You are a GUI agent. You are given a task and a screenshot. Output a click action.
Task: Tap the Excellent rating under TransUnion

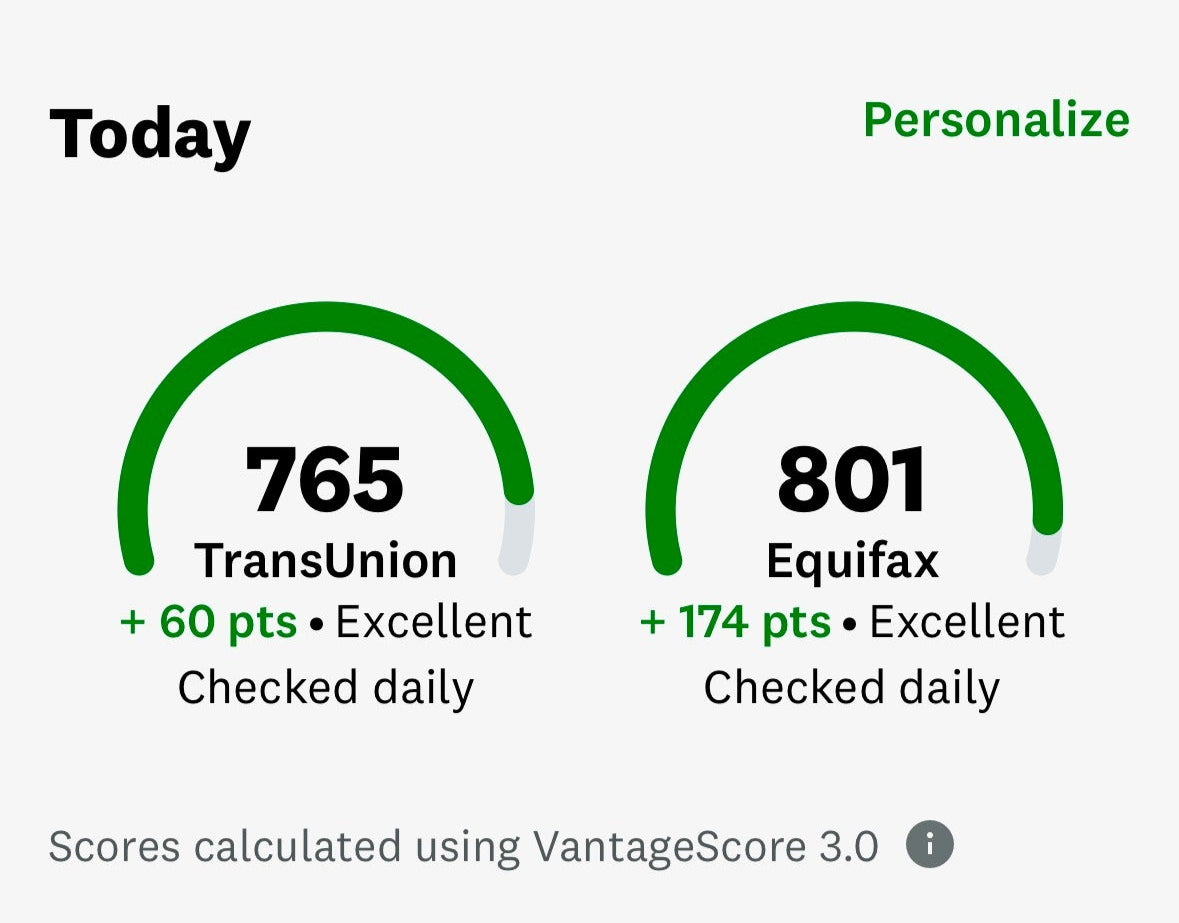433,622
